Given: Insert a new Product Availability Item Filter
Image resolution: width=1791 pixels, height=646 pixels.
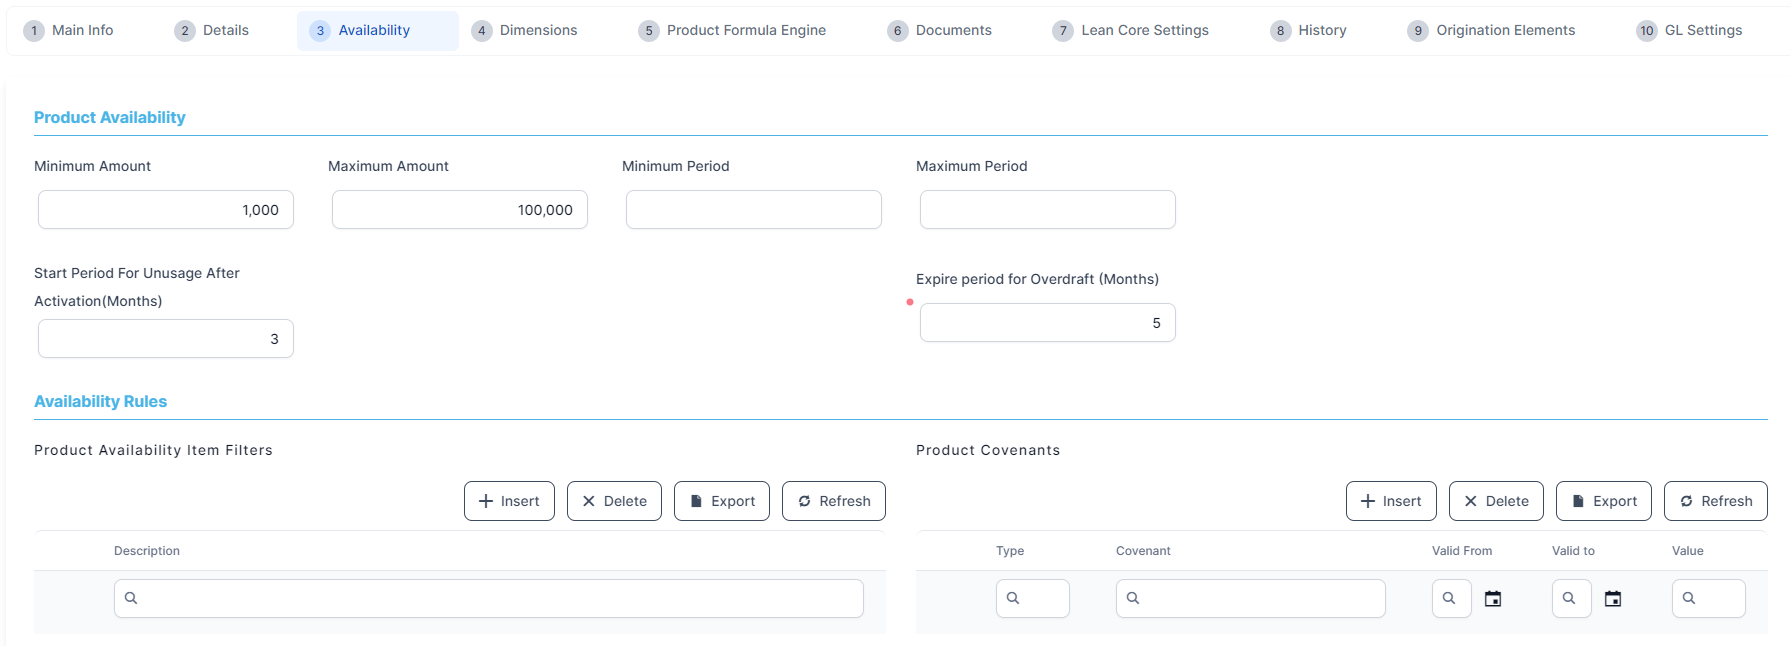Looking at the screenshot, I should (509, 501).
